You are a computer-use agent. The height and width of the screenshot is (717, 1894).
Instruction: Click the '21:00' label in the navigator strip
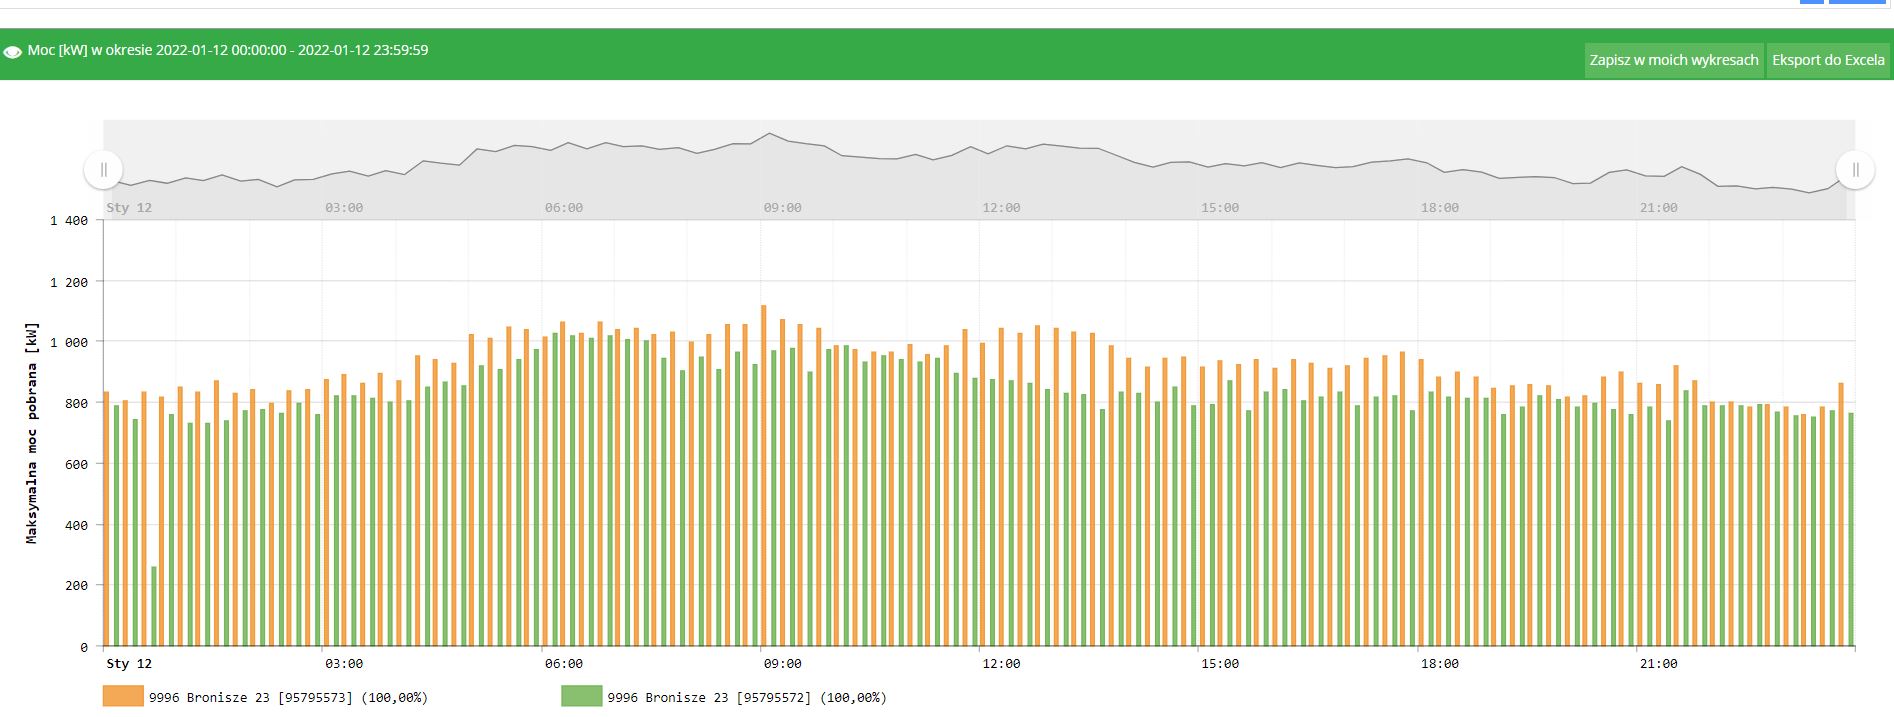[x=1658, y=208]
